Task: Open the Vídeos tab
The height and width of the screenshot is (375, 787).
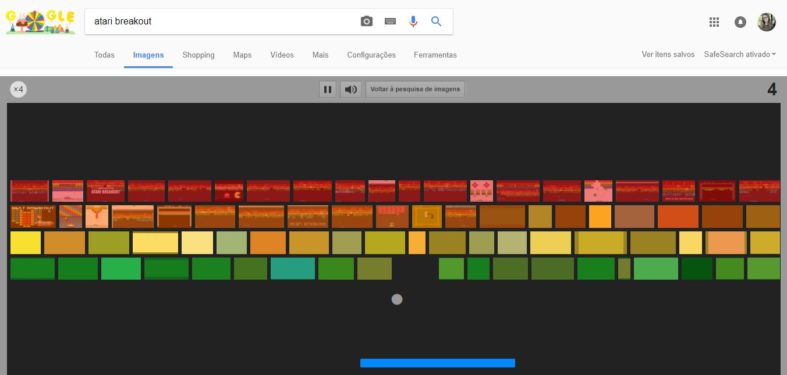Action: point(282,55)
